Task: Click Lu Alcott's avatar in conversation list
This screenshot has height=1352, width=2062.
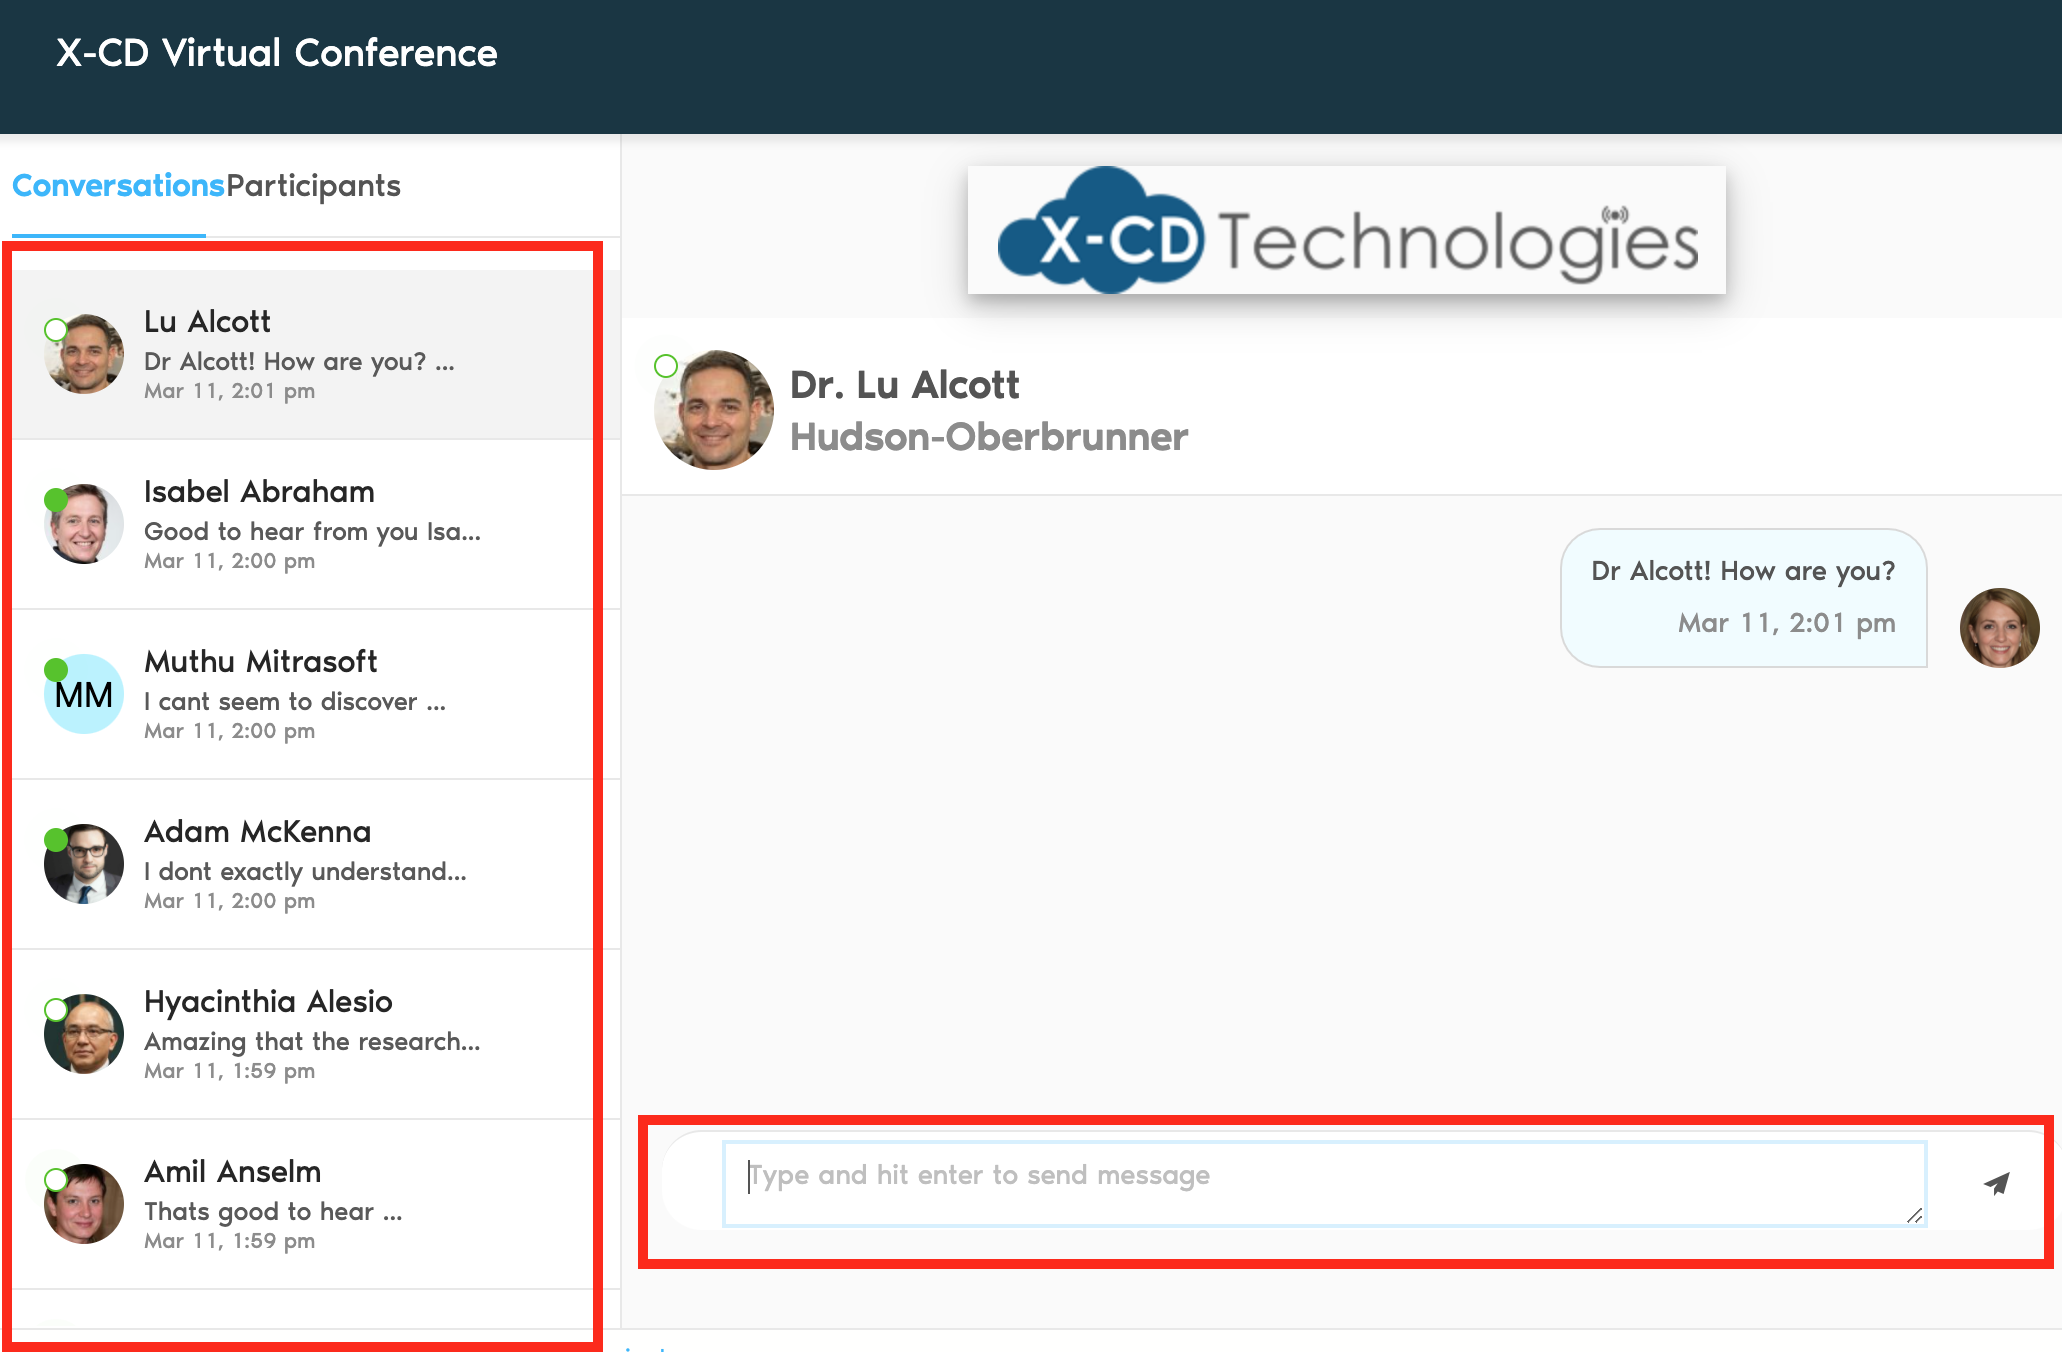Action: click(x=84, y=354)
